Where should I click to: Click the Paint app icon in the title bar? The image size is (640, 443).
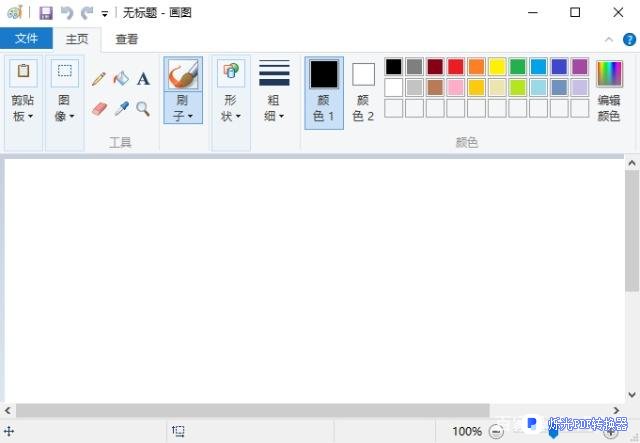pos(15,13)
